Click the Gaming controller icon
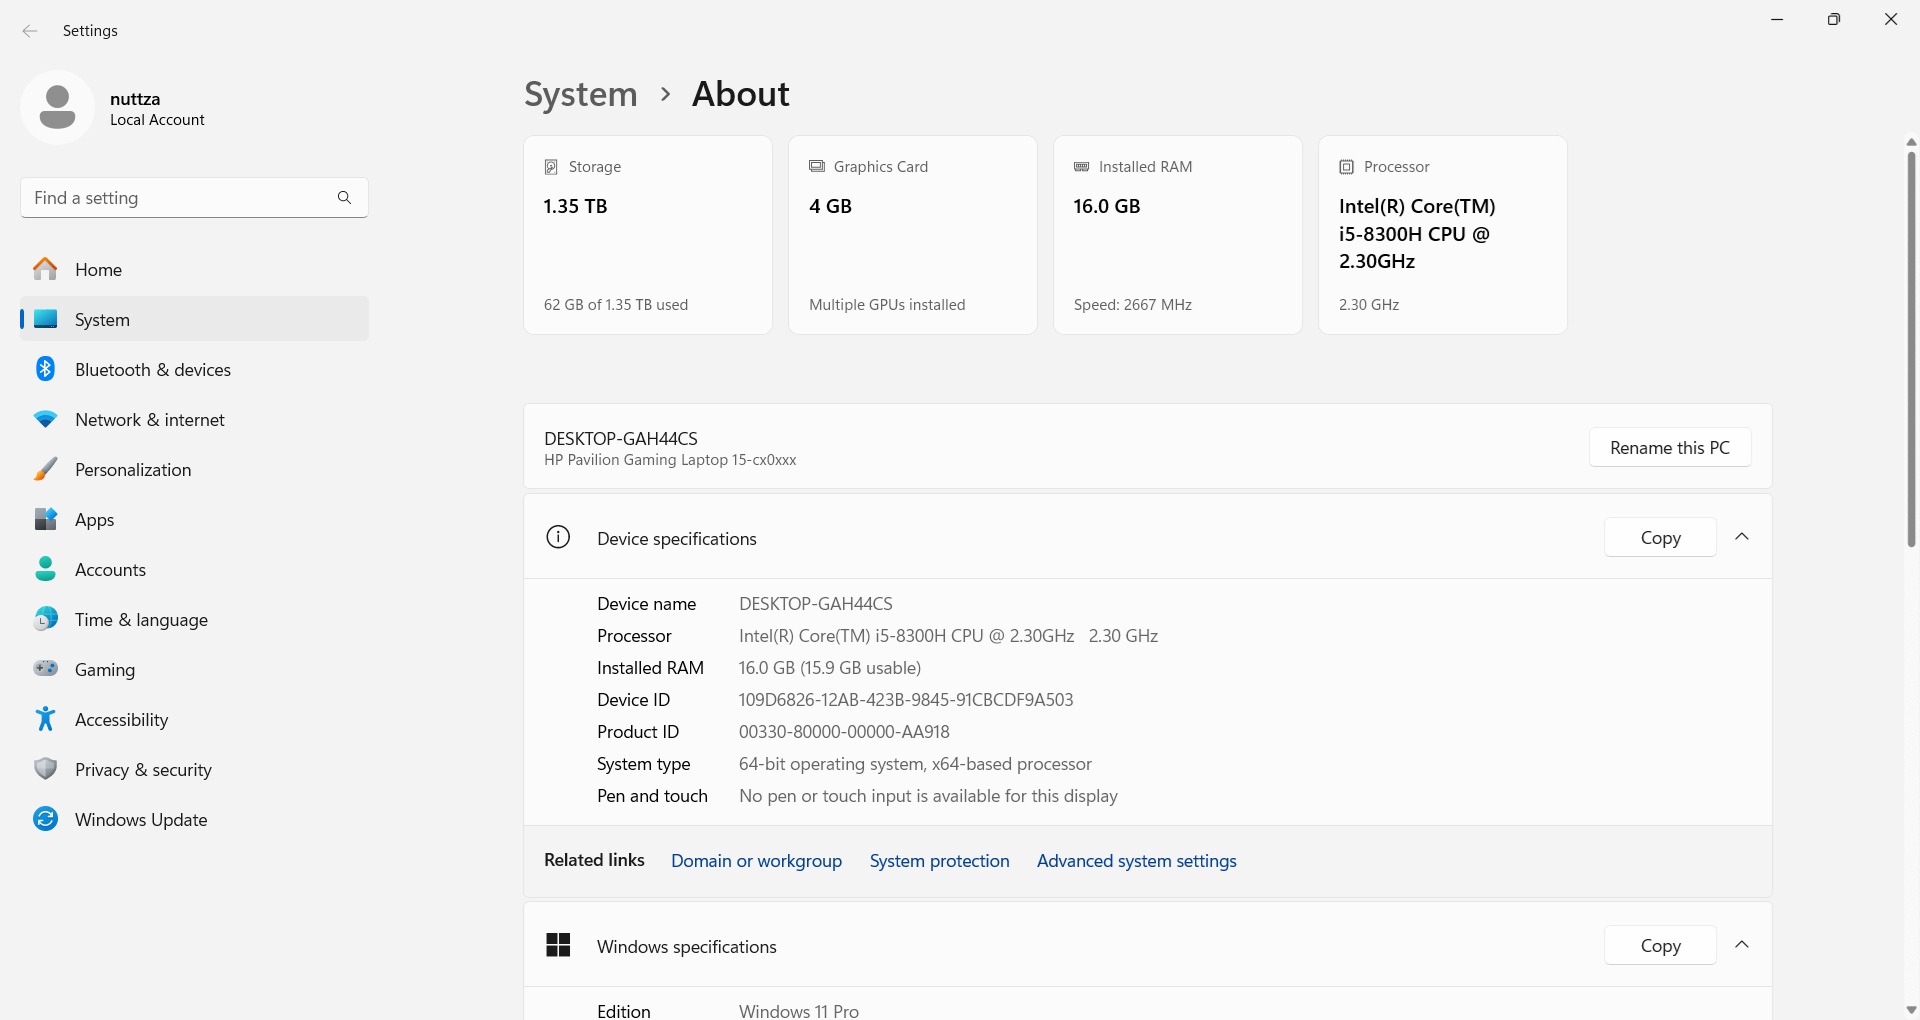Image resolution: width=1920 pixels, height=1020 pixels. (45, 669)
